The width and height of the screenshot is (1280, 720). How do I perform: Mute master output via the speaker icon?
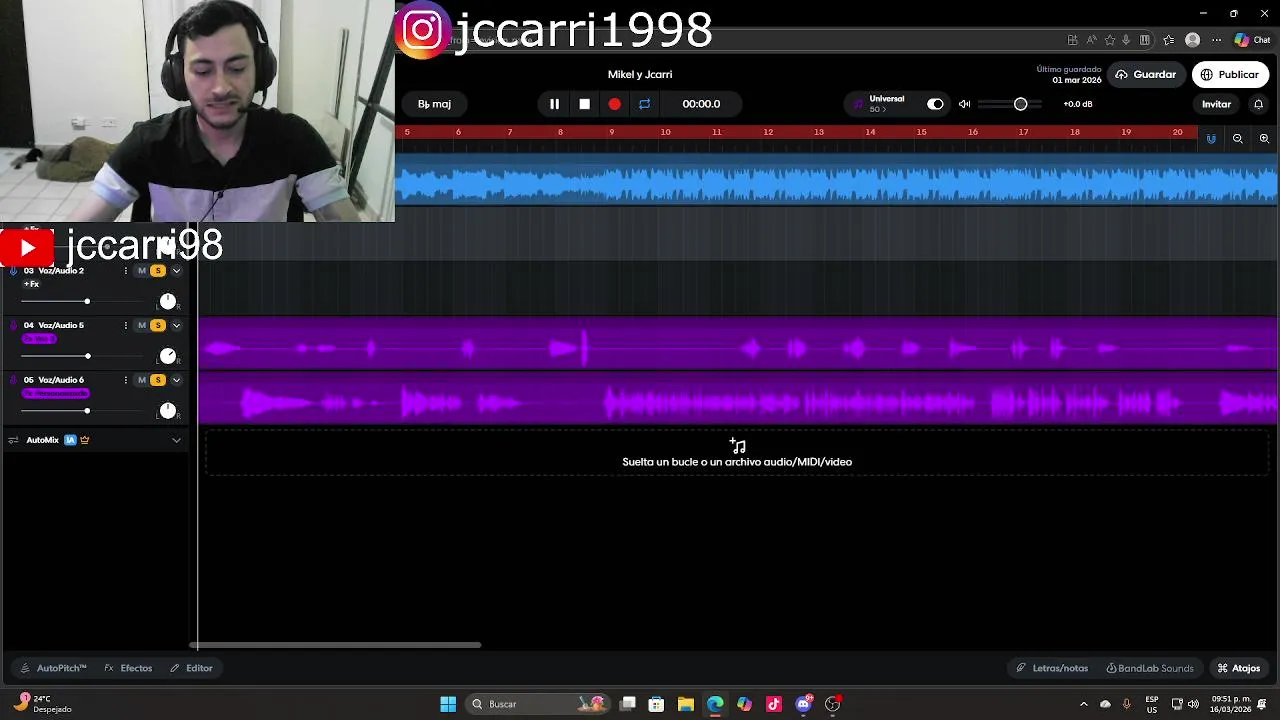(x=964, y=104)
